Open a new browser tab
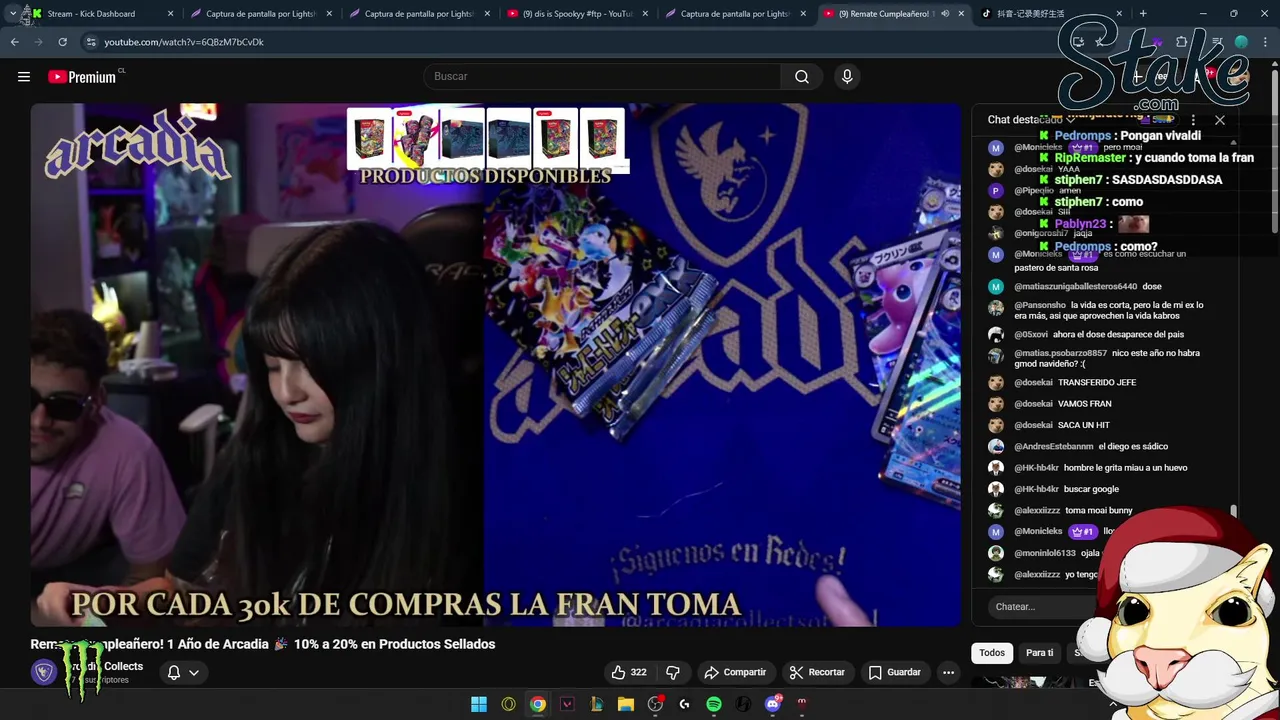Screen dimensions: 1280x720 1143,14
